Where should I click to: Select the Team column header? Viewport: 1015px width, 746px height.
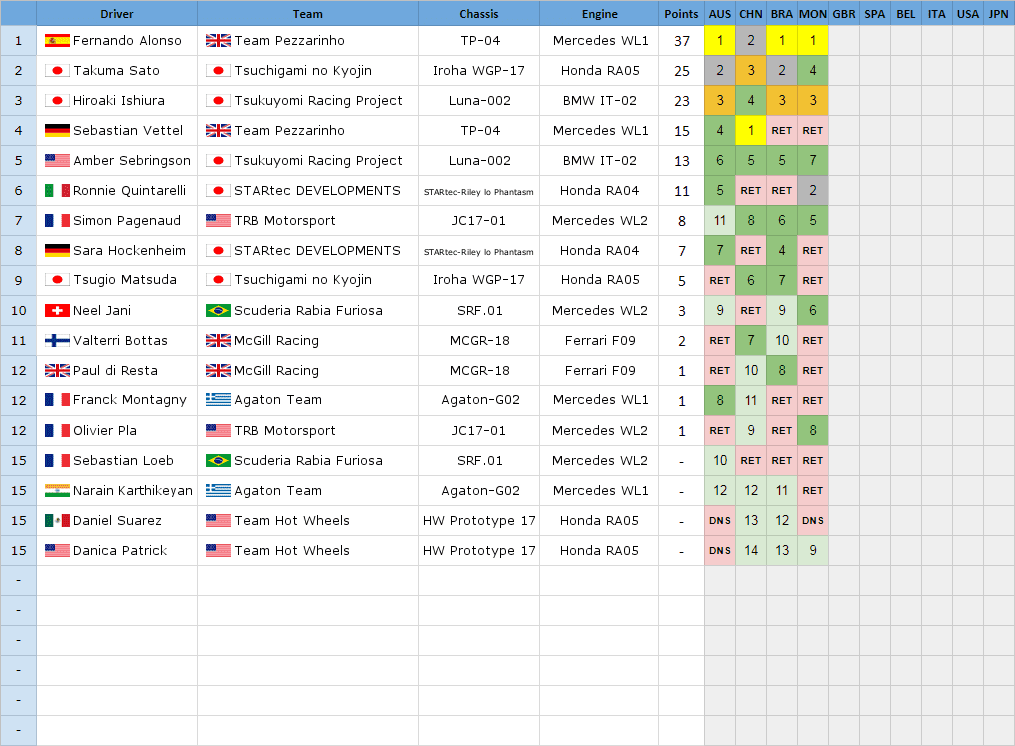308,14
